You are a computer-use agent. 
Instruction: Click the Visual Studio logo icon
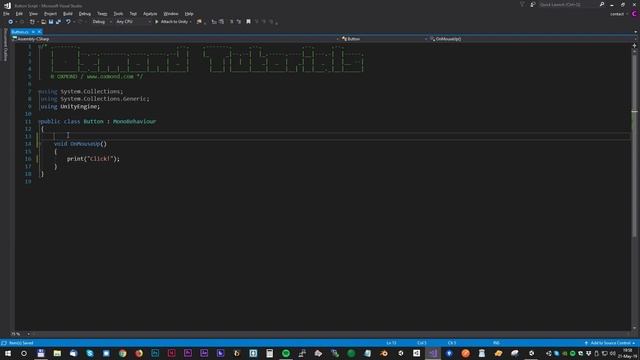tap(7, 6)
